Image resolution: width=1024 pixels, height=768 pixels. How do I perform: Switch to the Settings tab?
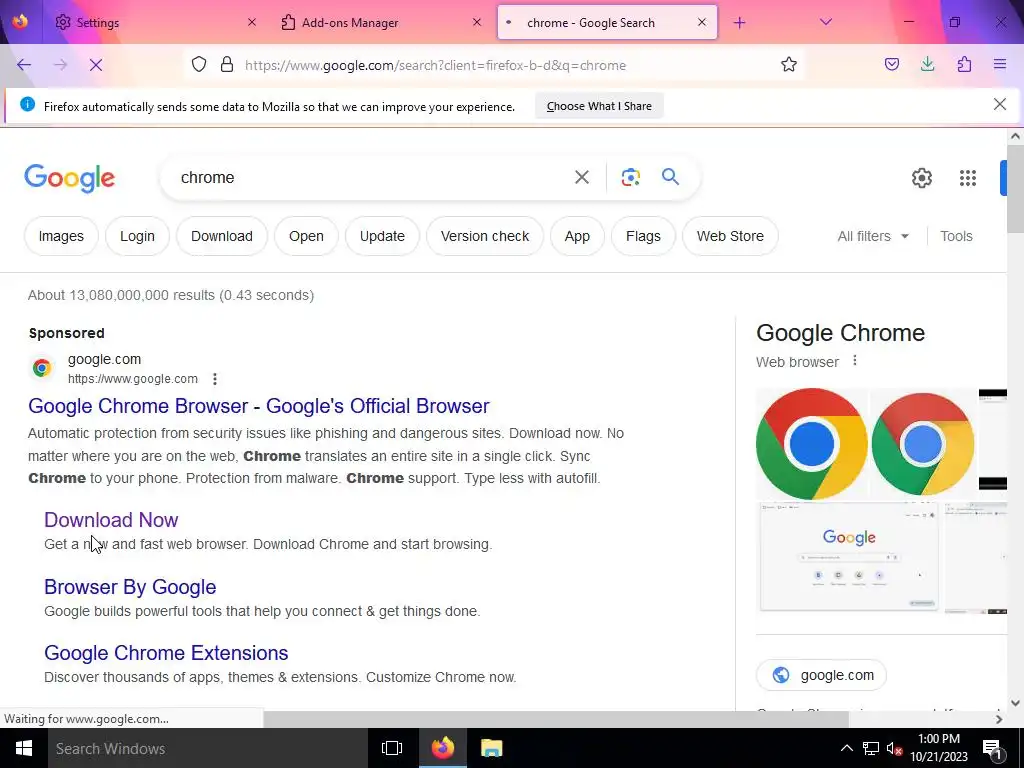(155, 22)
